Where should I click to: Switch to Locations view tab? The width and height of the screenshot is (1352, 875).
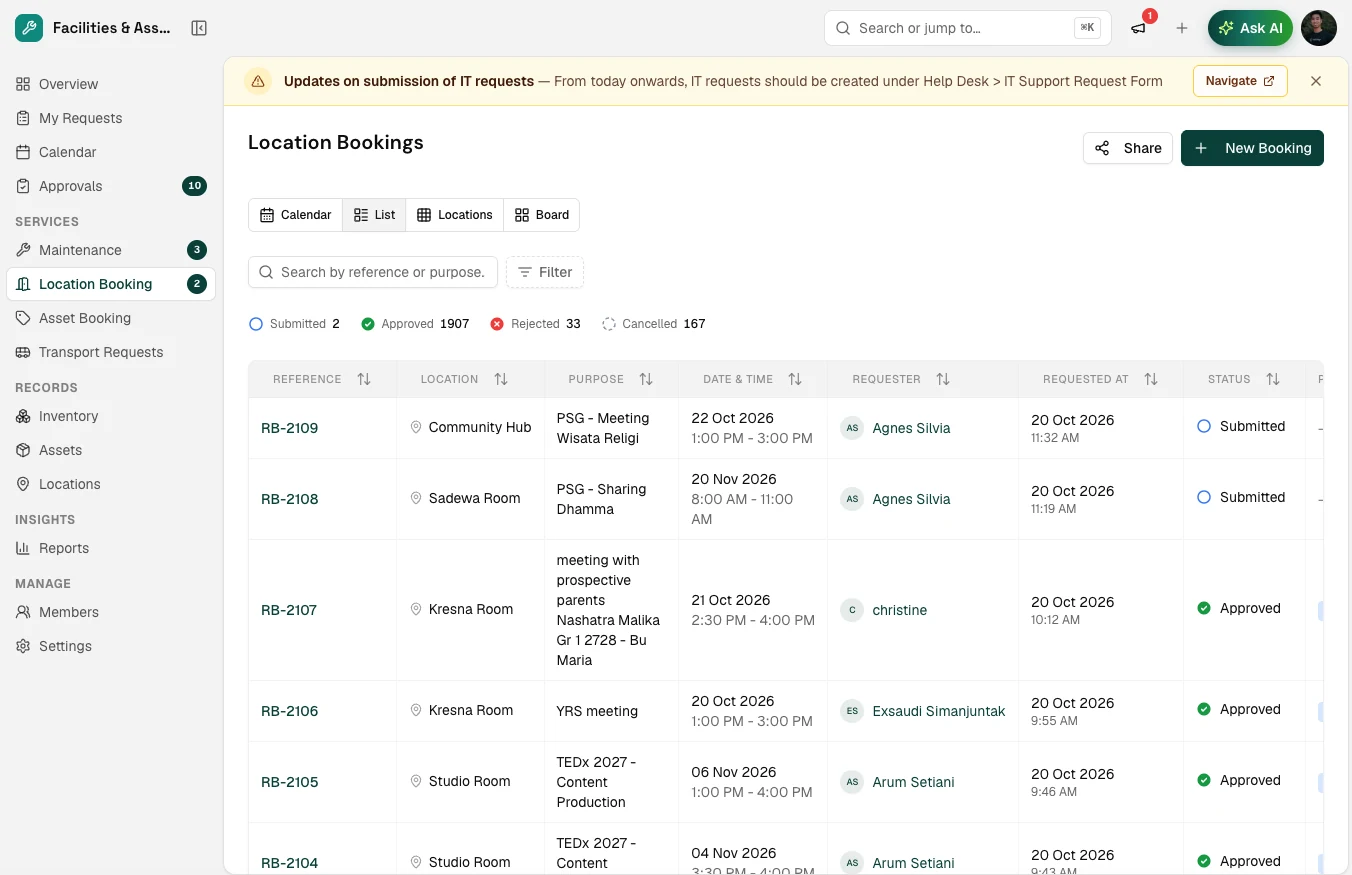(x=455, y=215)
